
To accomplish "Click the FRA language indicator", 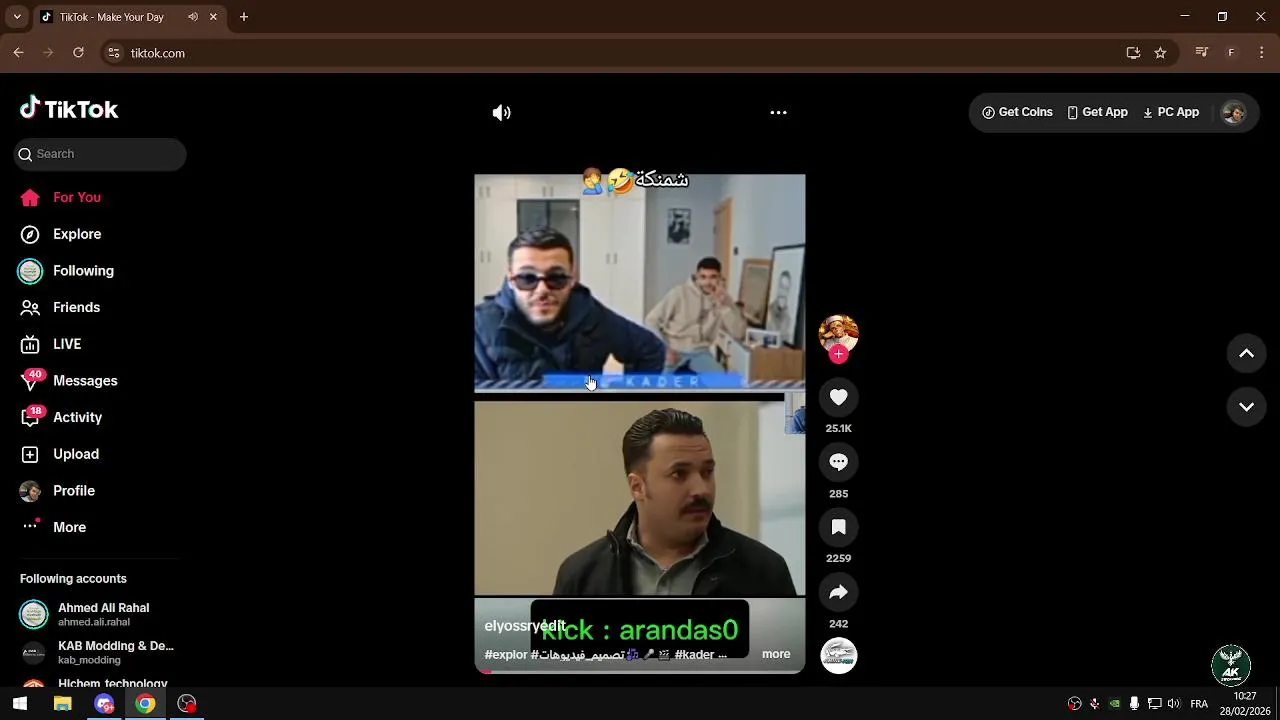I will click(x=1199, y=704).
